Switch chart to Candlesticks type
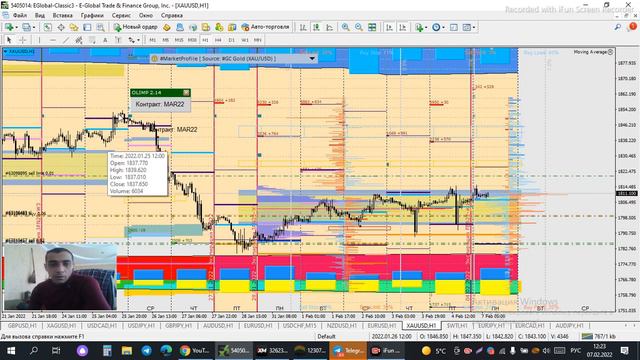 (316, 27)
